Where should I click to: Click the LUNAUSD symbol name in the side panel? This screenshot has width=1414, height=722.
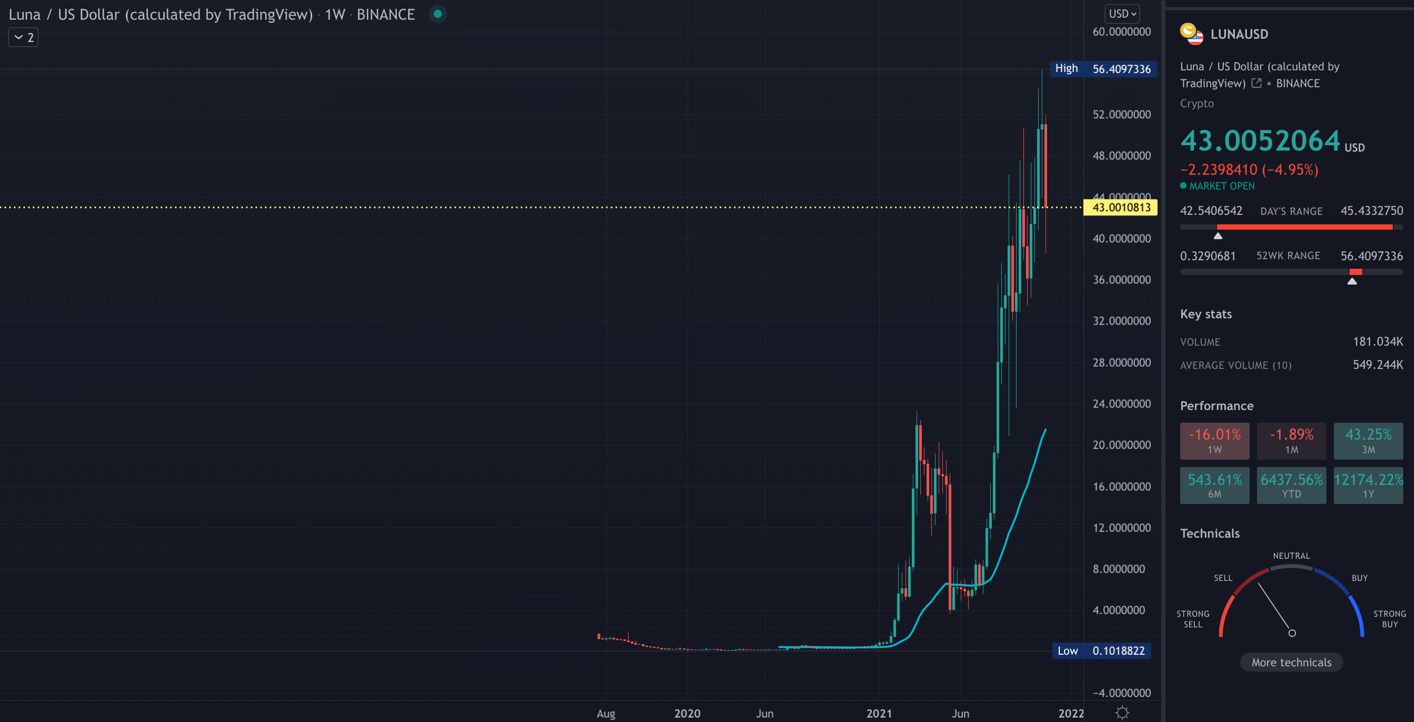[x=1239, y=34]
